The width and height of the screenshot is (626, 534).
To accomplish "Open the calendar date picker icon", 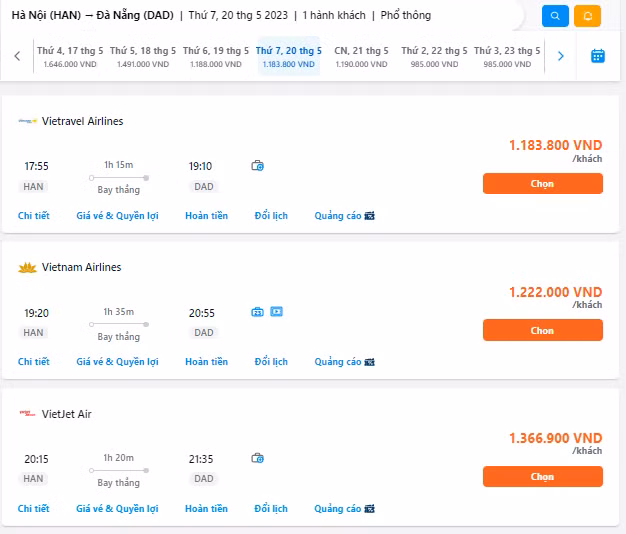I will click(597, 56).
